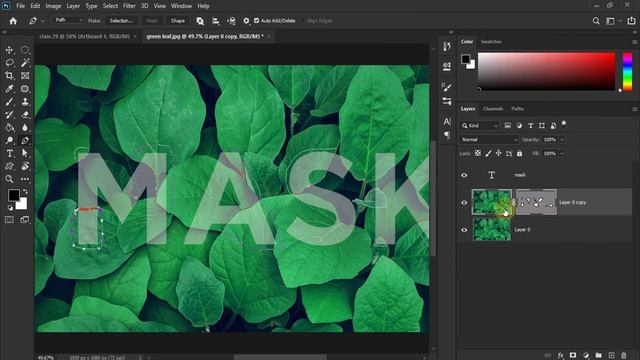Hide the Layer 0 layer
640x360 pixels.
(x=464, y=230)
